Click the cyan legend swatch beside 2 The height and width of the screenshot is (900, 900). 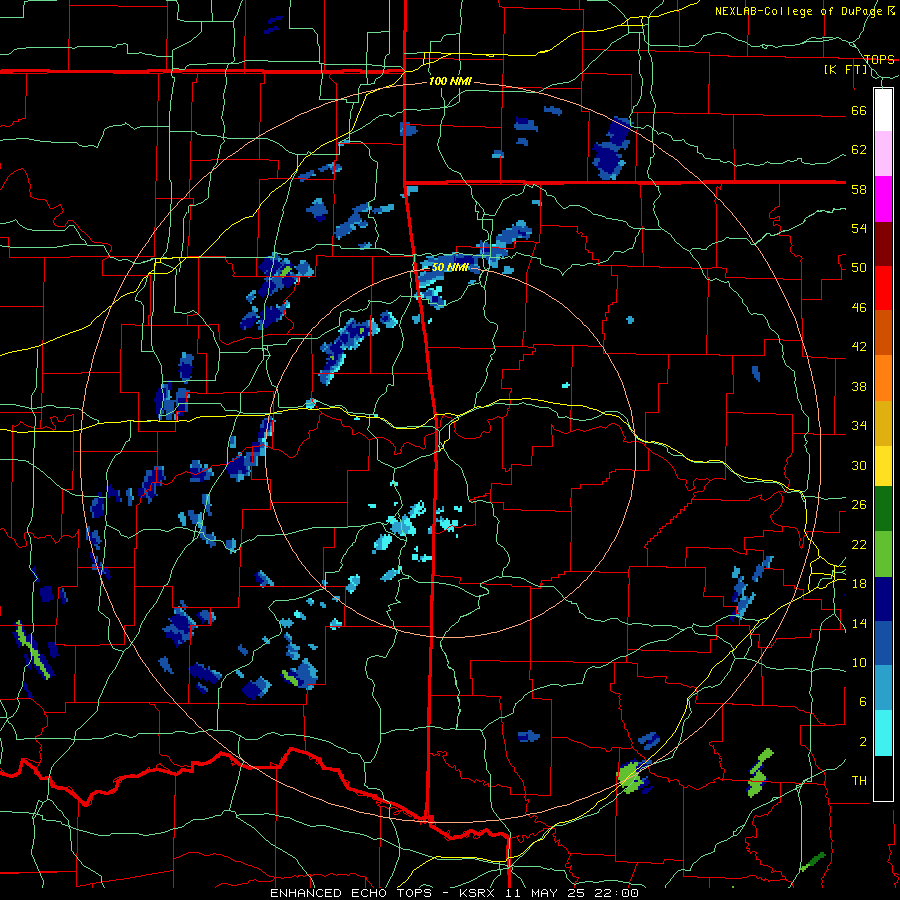[883, 733]
